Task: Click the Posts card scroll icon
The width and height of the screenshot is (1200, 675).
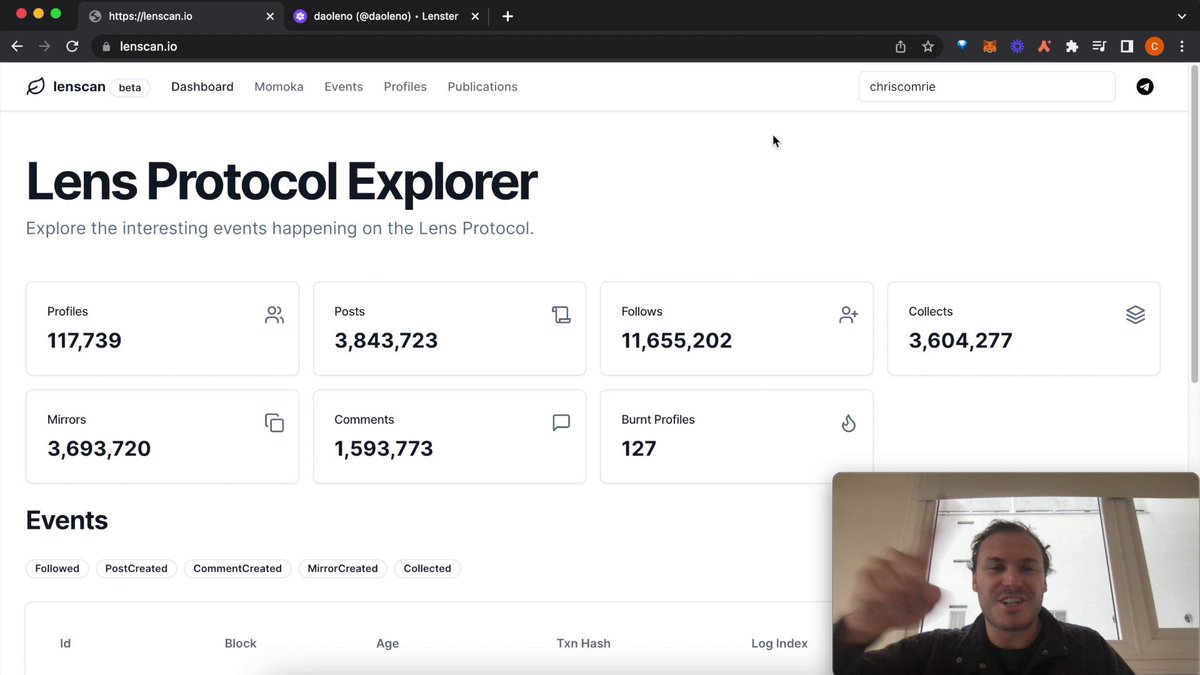Action: point(561,315)
